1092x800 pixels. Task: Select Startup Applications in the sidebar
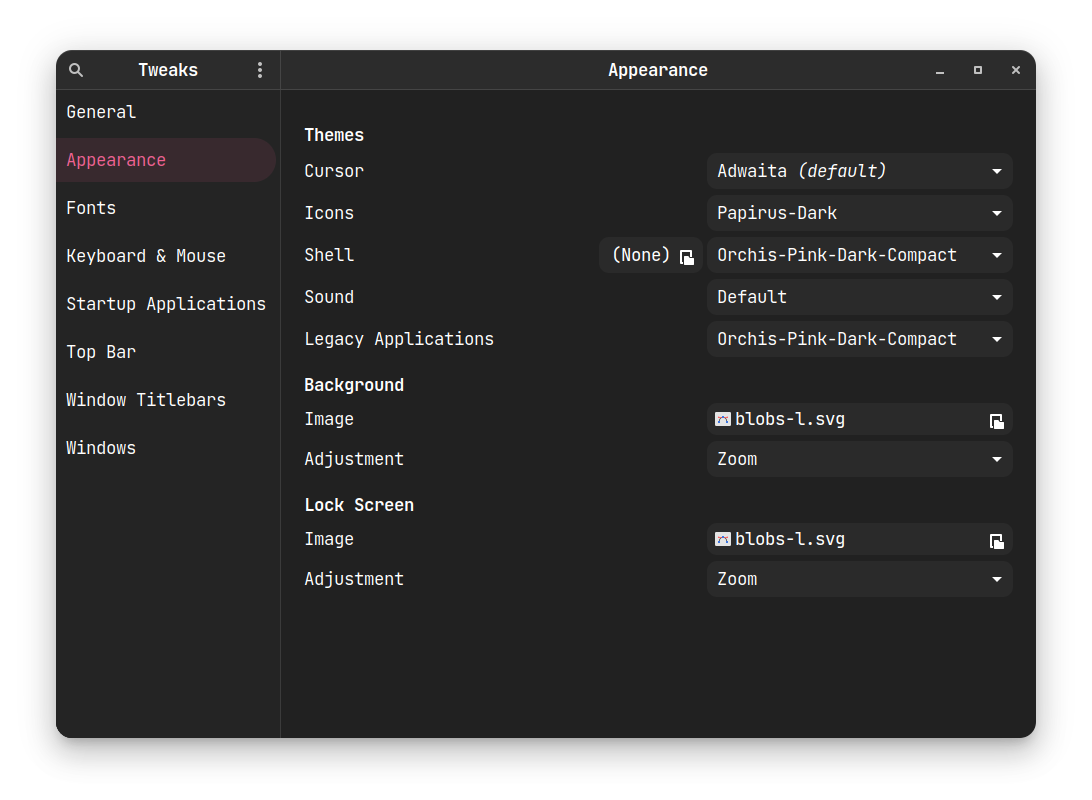click(166, 304)
